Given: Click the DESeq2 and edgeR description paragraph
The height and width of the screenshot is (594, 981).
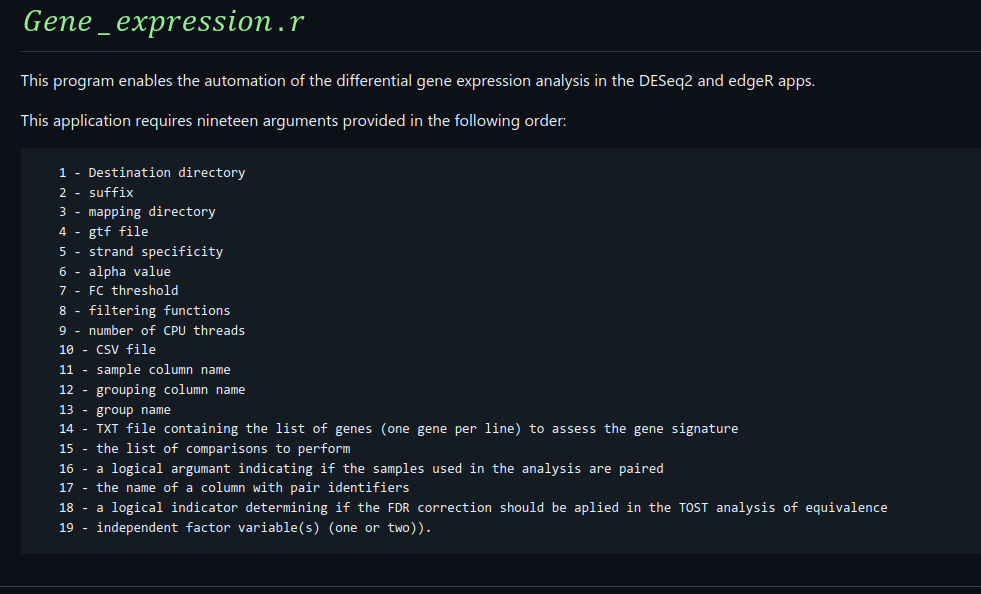Looking at the screenshot, I should point(418,81).
